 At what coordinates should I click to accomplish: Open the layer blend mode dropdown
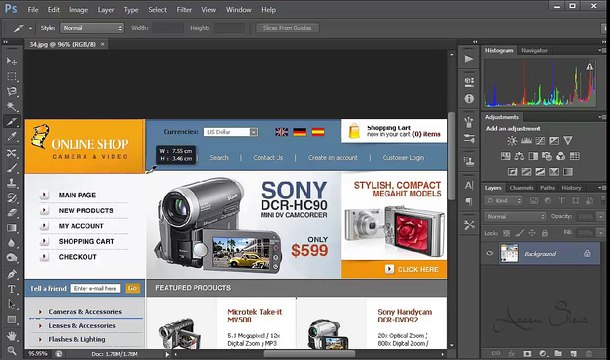pos(515,216)
